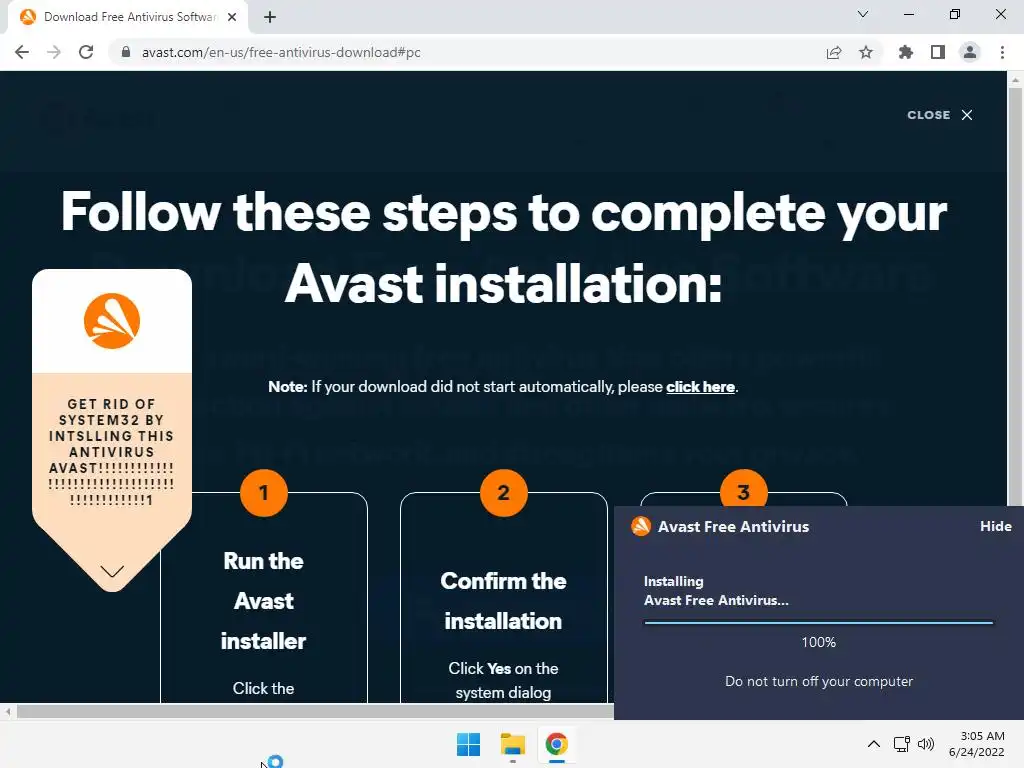
Task: Click the Chrome icon in the taskbar
Action: [556, 744]
